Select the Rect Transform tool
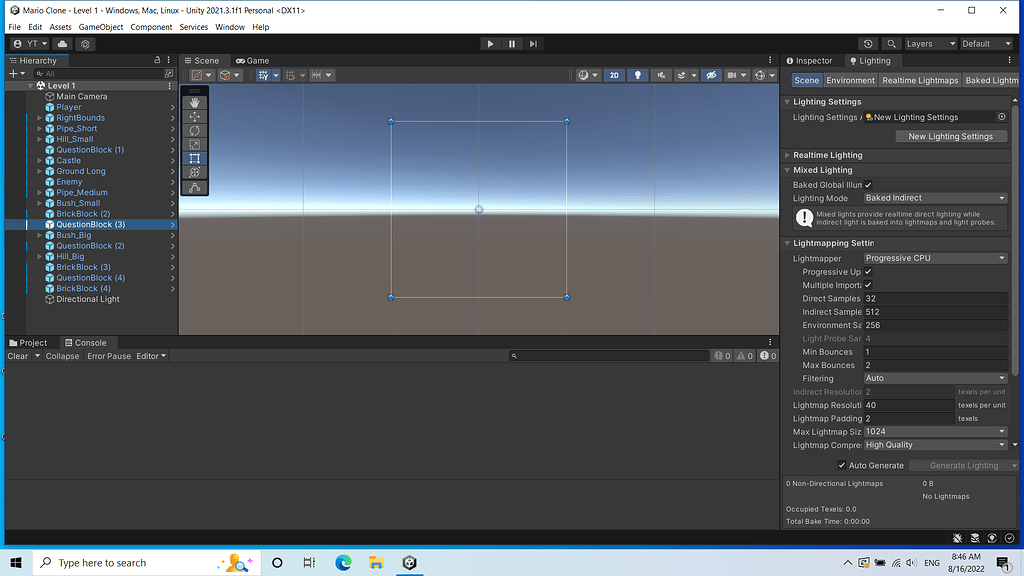This screenshot has height=576, width=1024. tap(193, 158)
